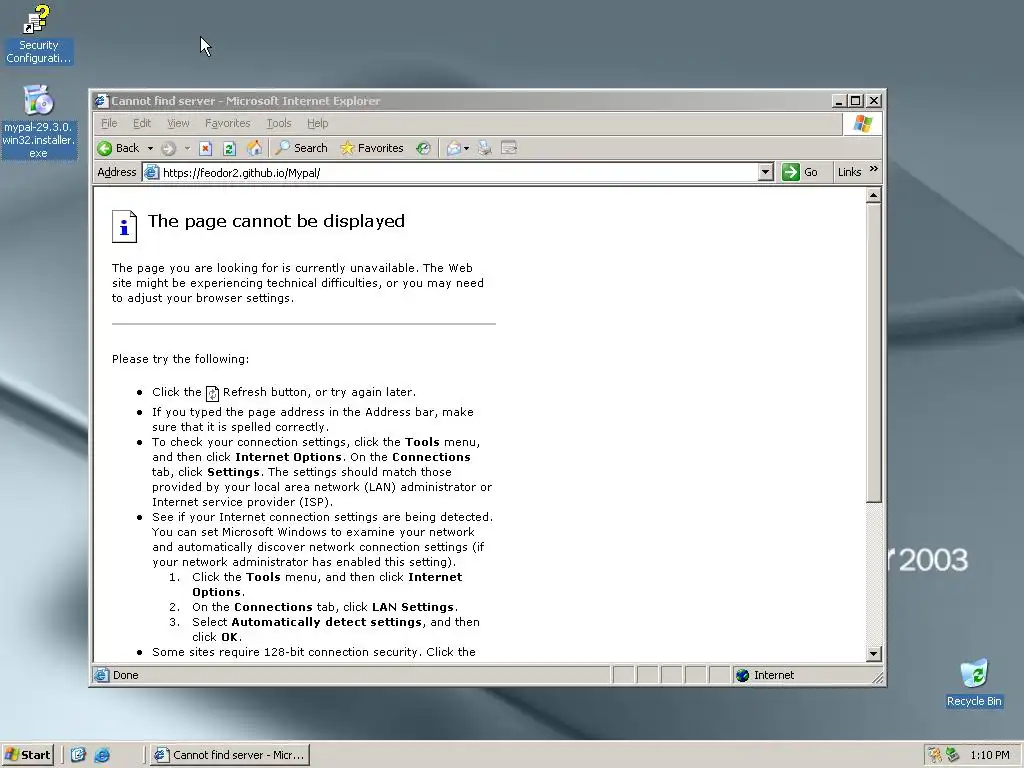Open the File menu
Viewport: 1024px width, 768px height.
(109, 123)
